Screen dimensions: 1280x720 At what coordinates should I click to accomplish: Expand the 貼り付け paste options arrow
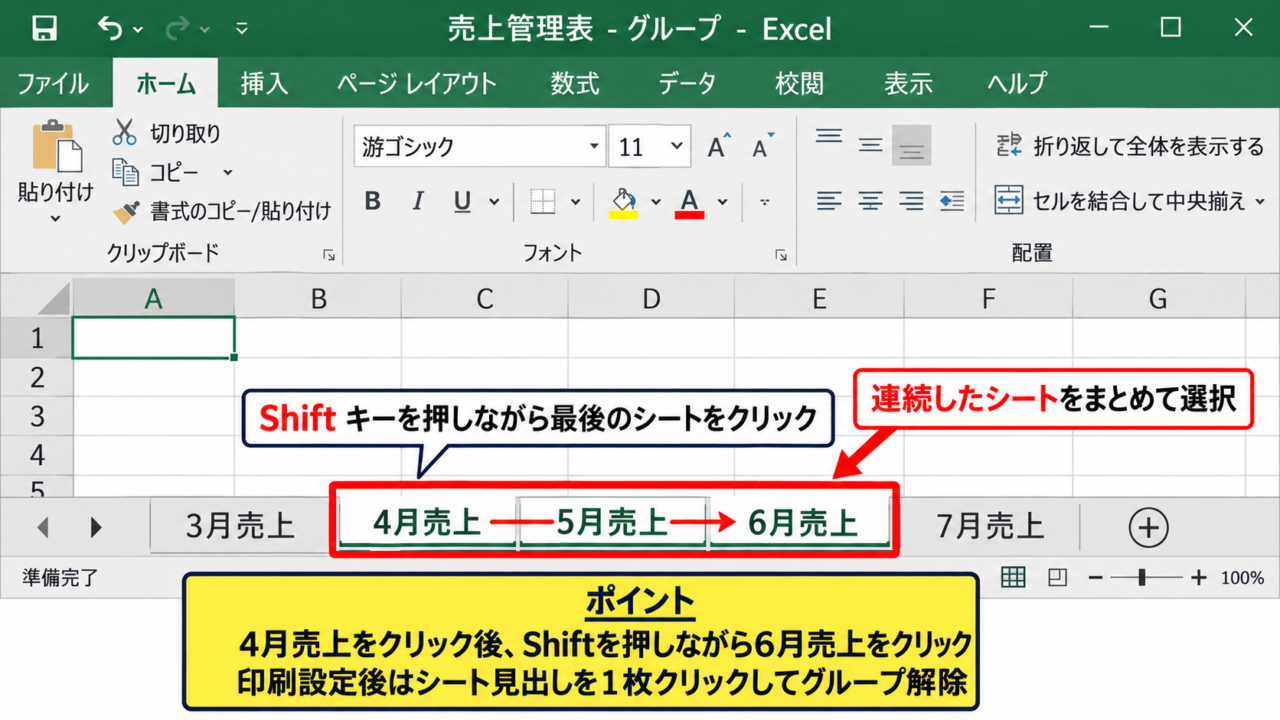coord(56,218)
